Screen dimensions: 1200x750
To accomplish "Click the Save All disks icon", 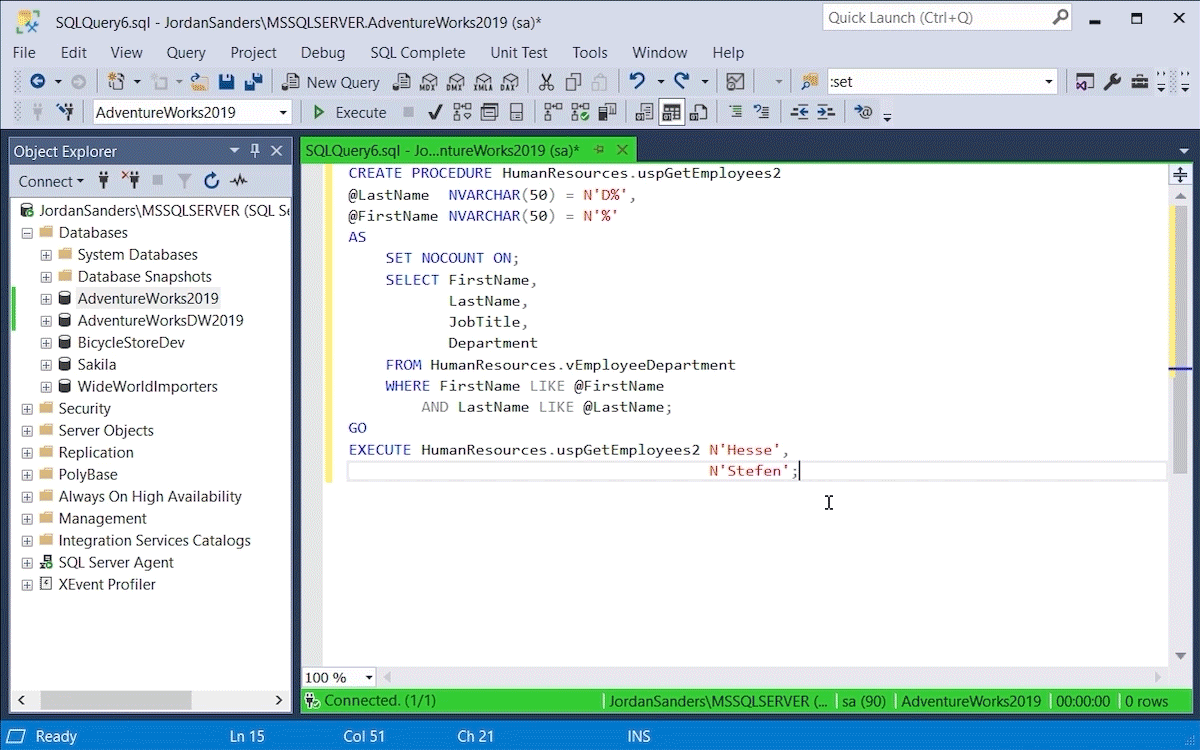I will [253, 82].
